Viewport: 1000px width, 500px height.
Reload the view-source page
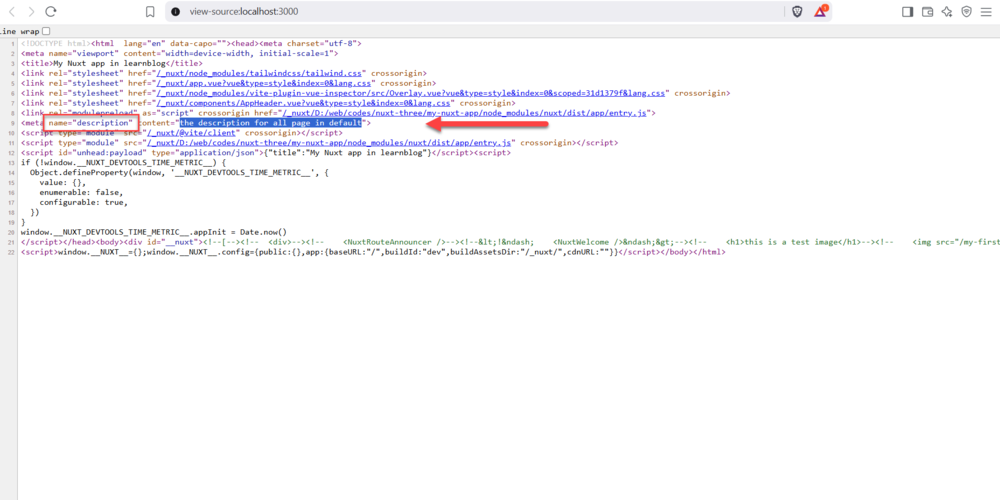tap(51, 11)
